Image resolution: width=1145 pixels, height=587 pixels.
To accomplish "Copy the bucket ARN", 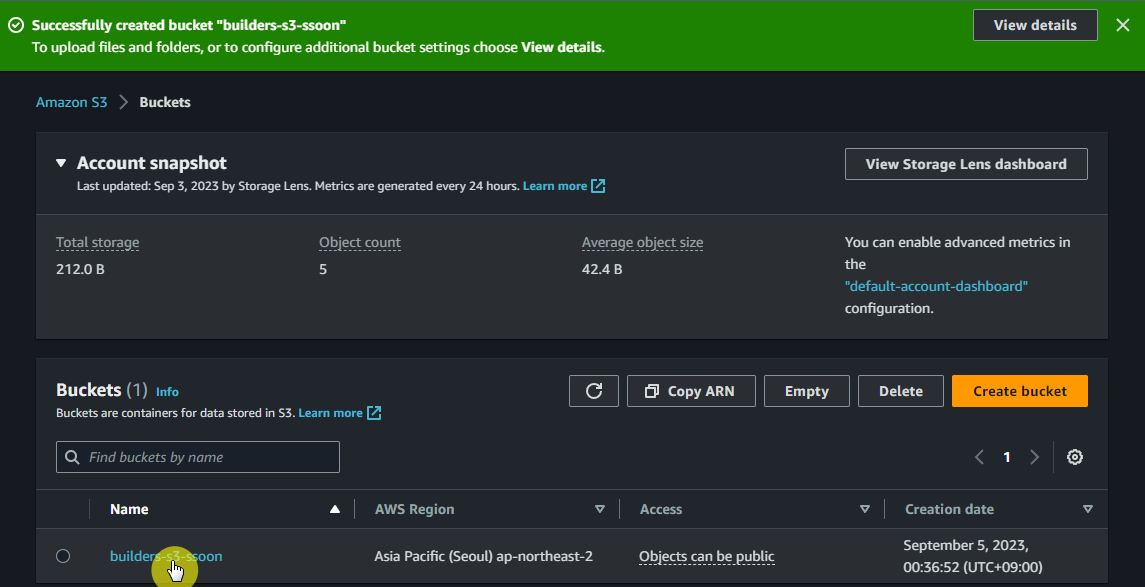I will [691, 391].
